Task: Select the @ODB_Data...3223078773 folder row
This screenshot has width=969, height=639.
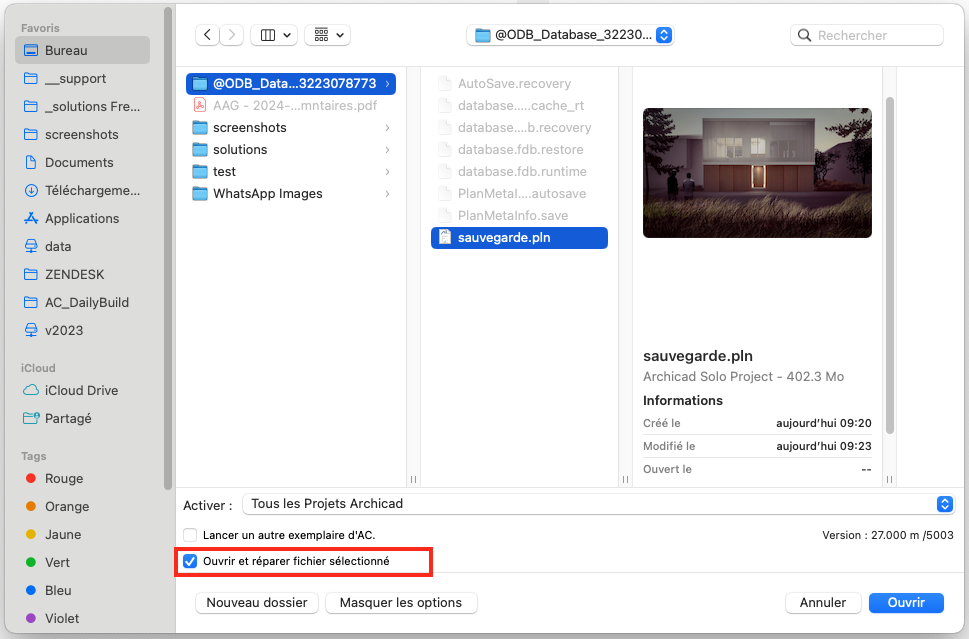Action: tap(290, 83)
